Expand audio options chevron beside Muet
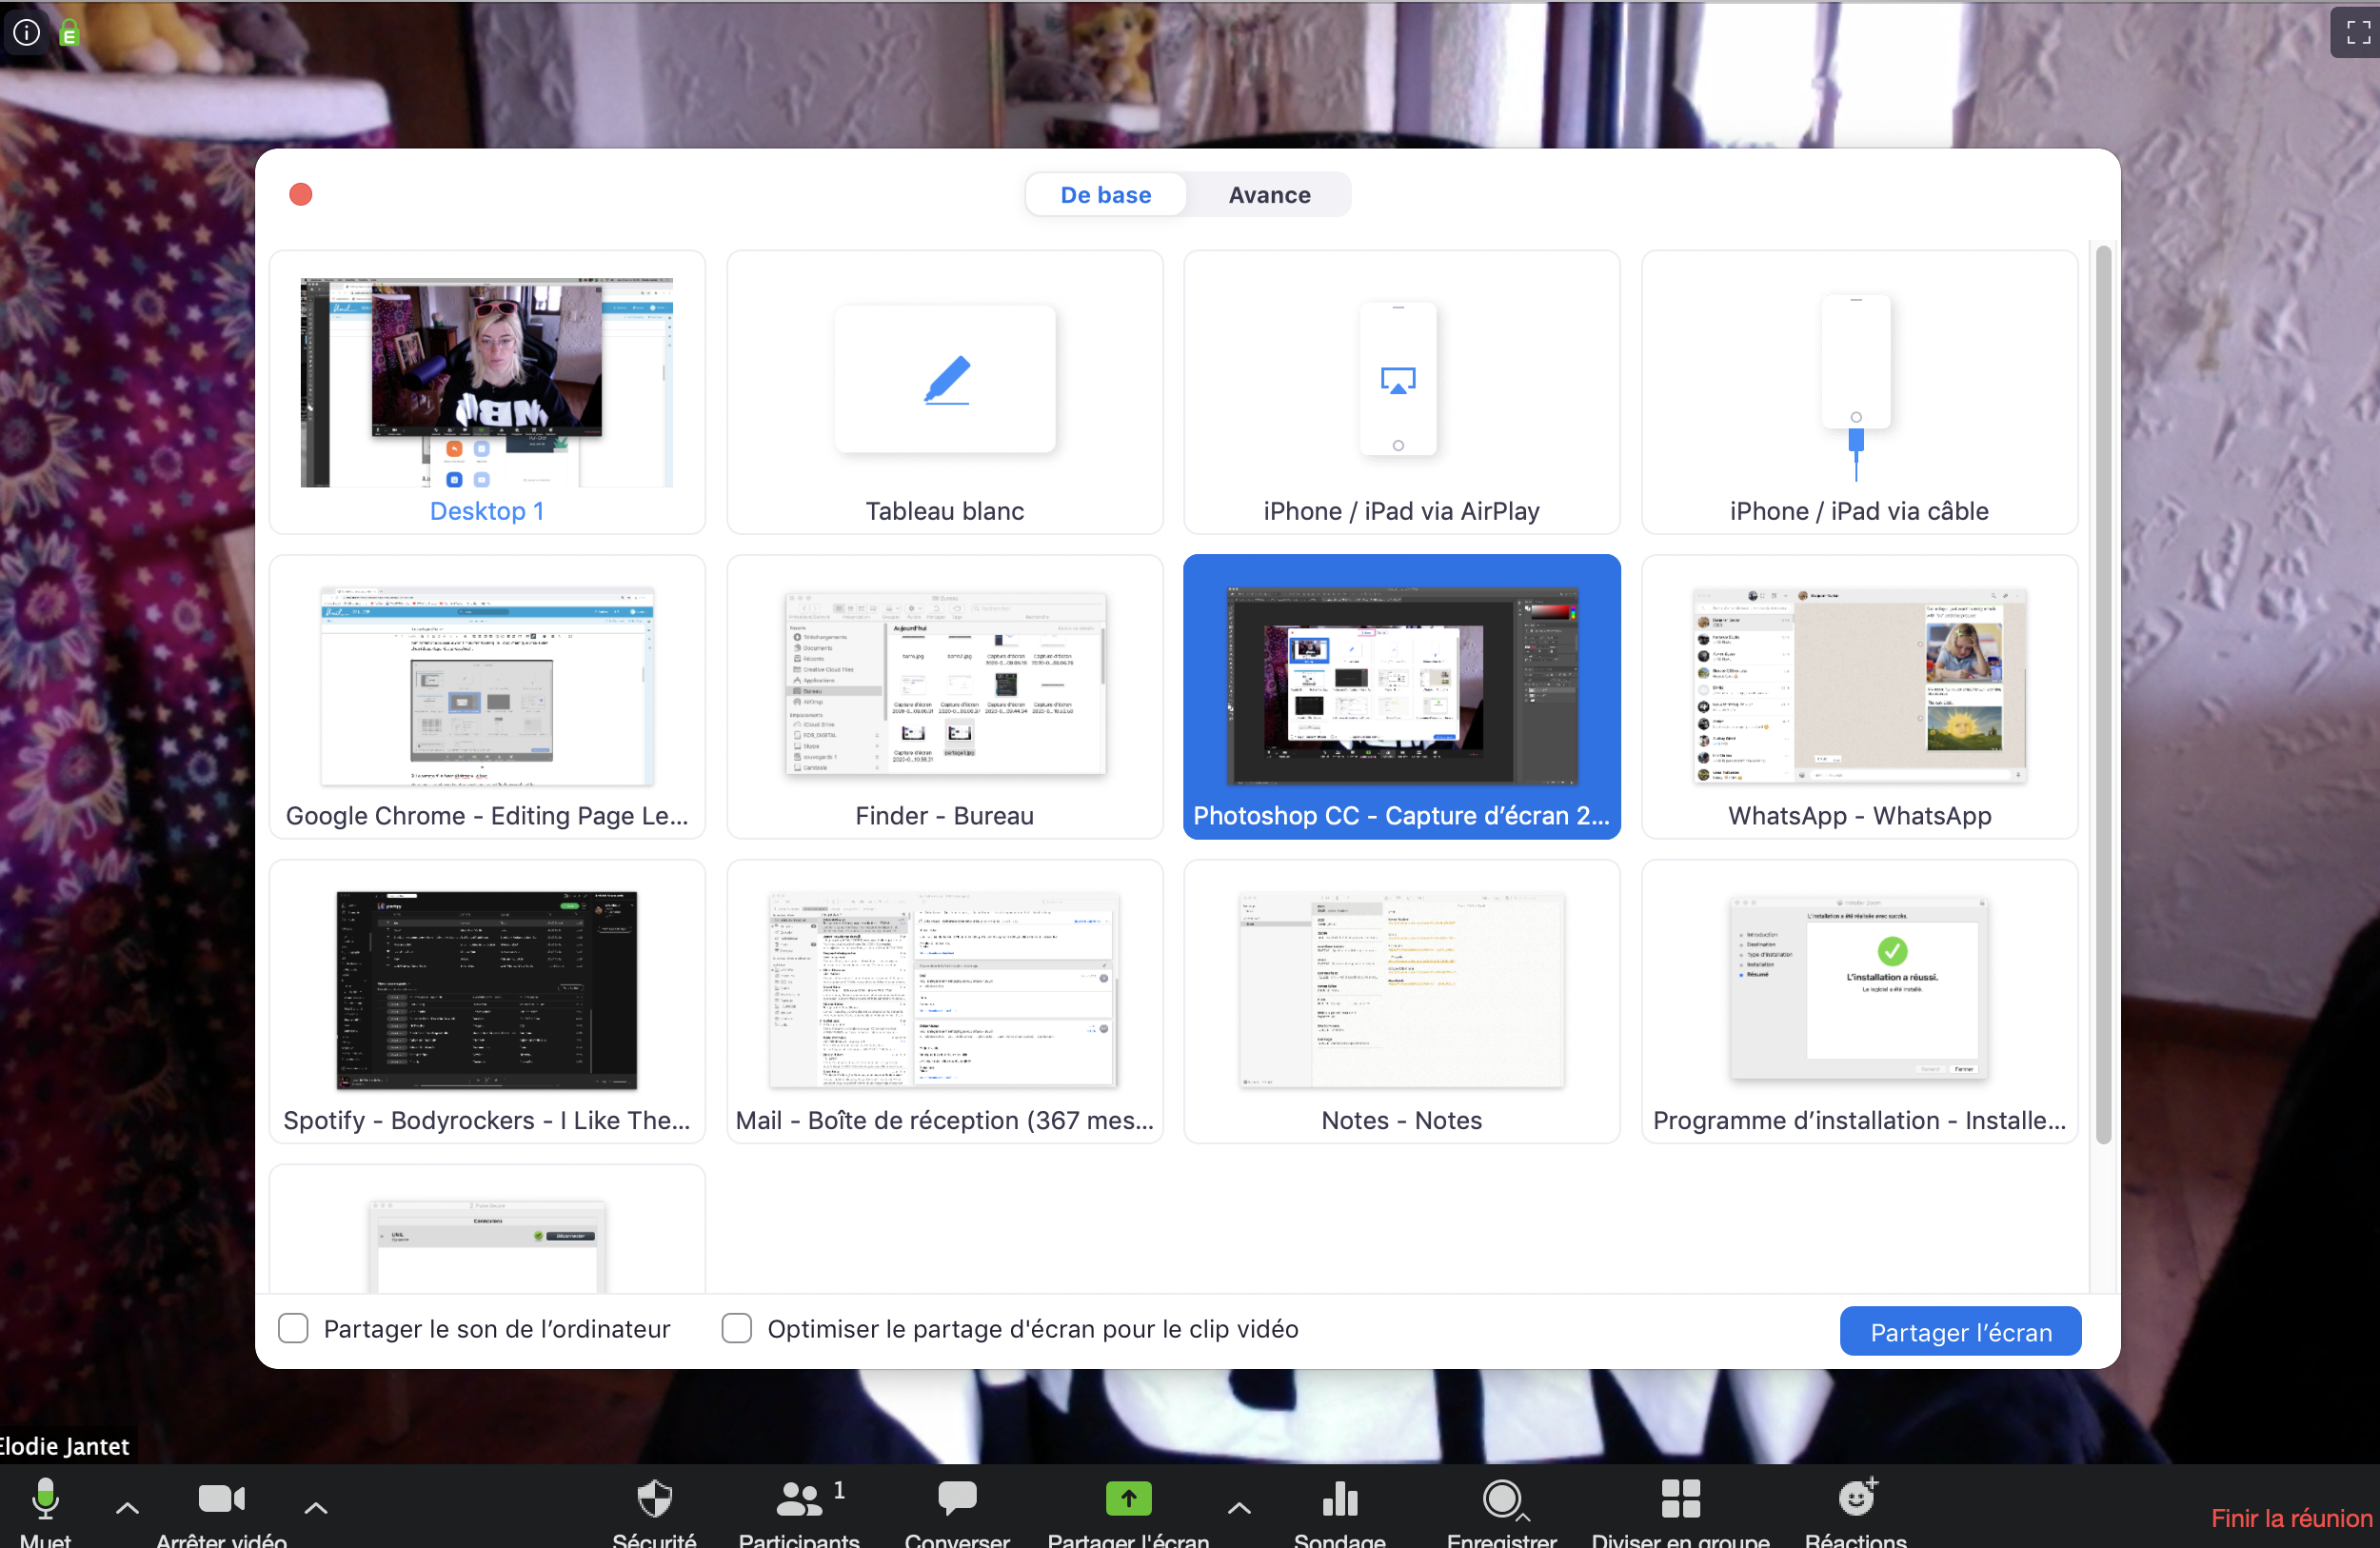 pos(127,1507)
